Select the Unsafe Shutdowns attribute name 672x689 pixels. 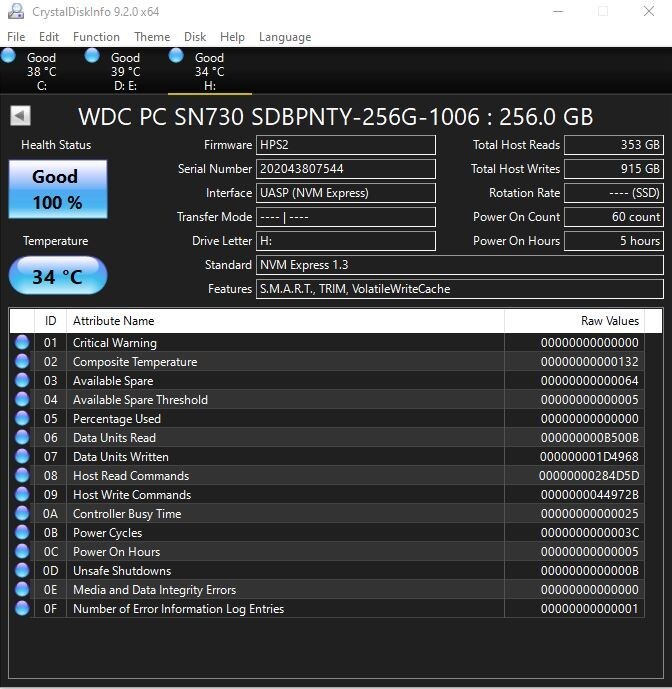[x=122, y=571]
